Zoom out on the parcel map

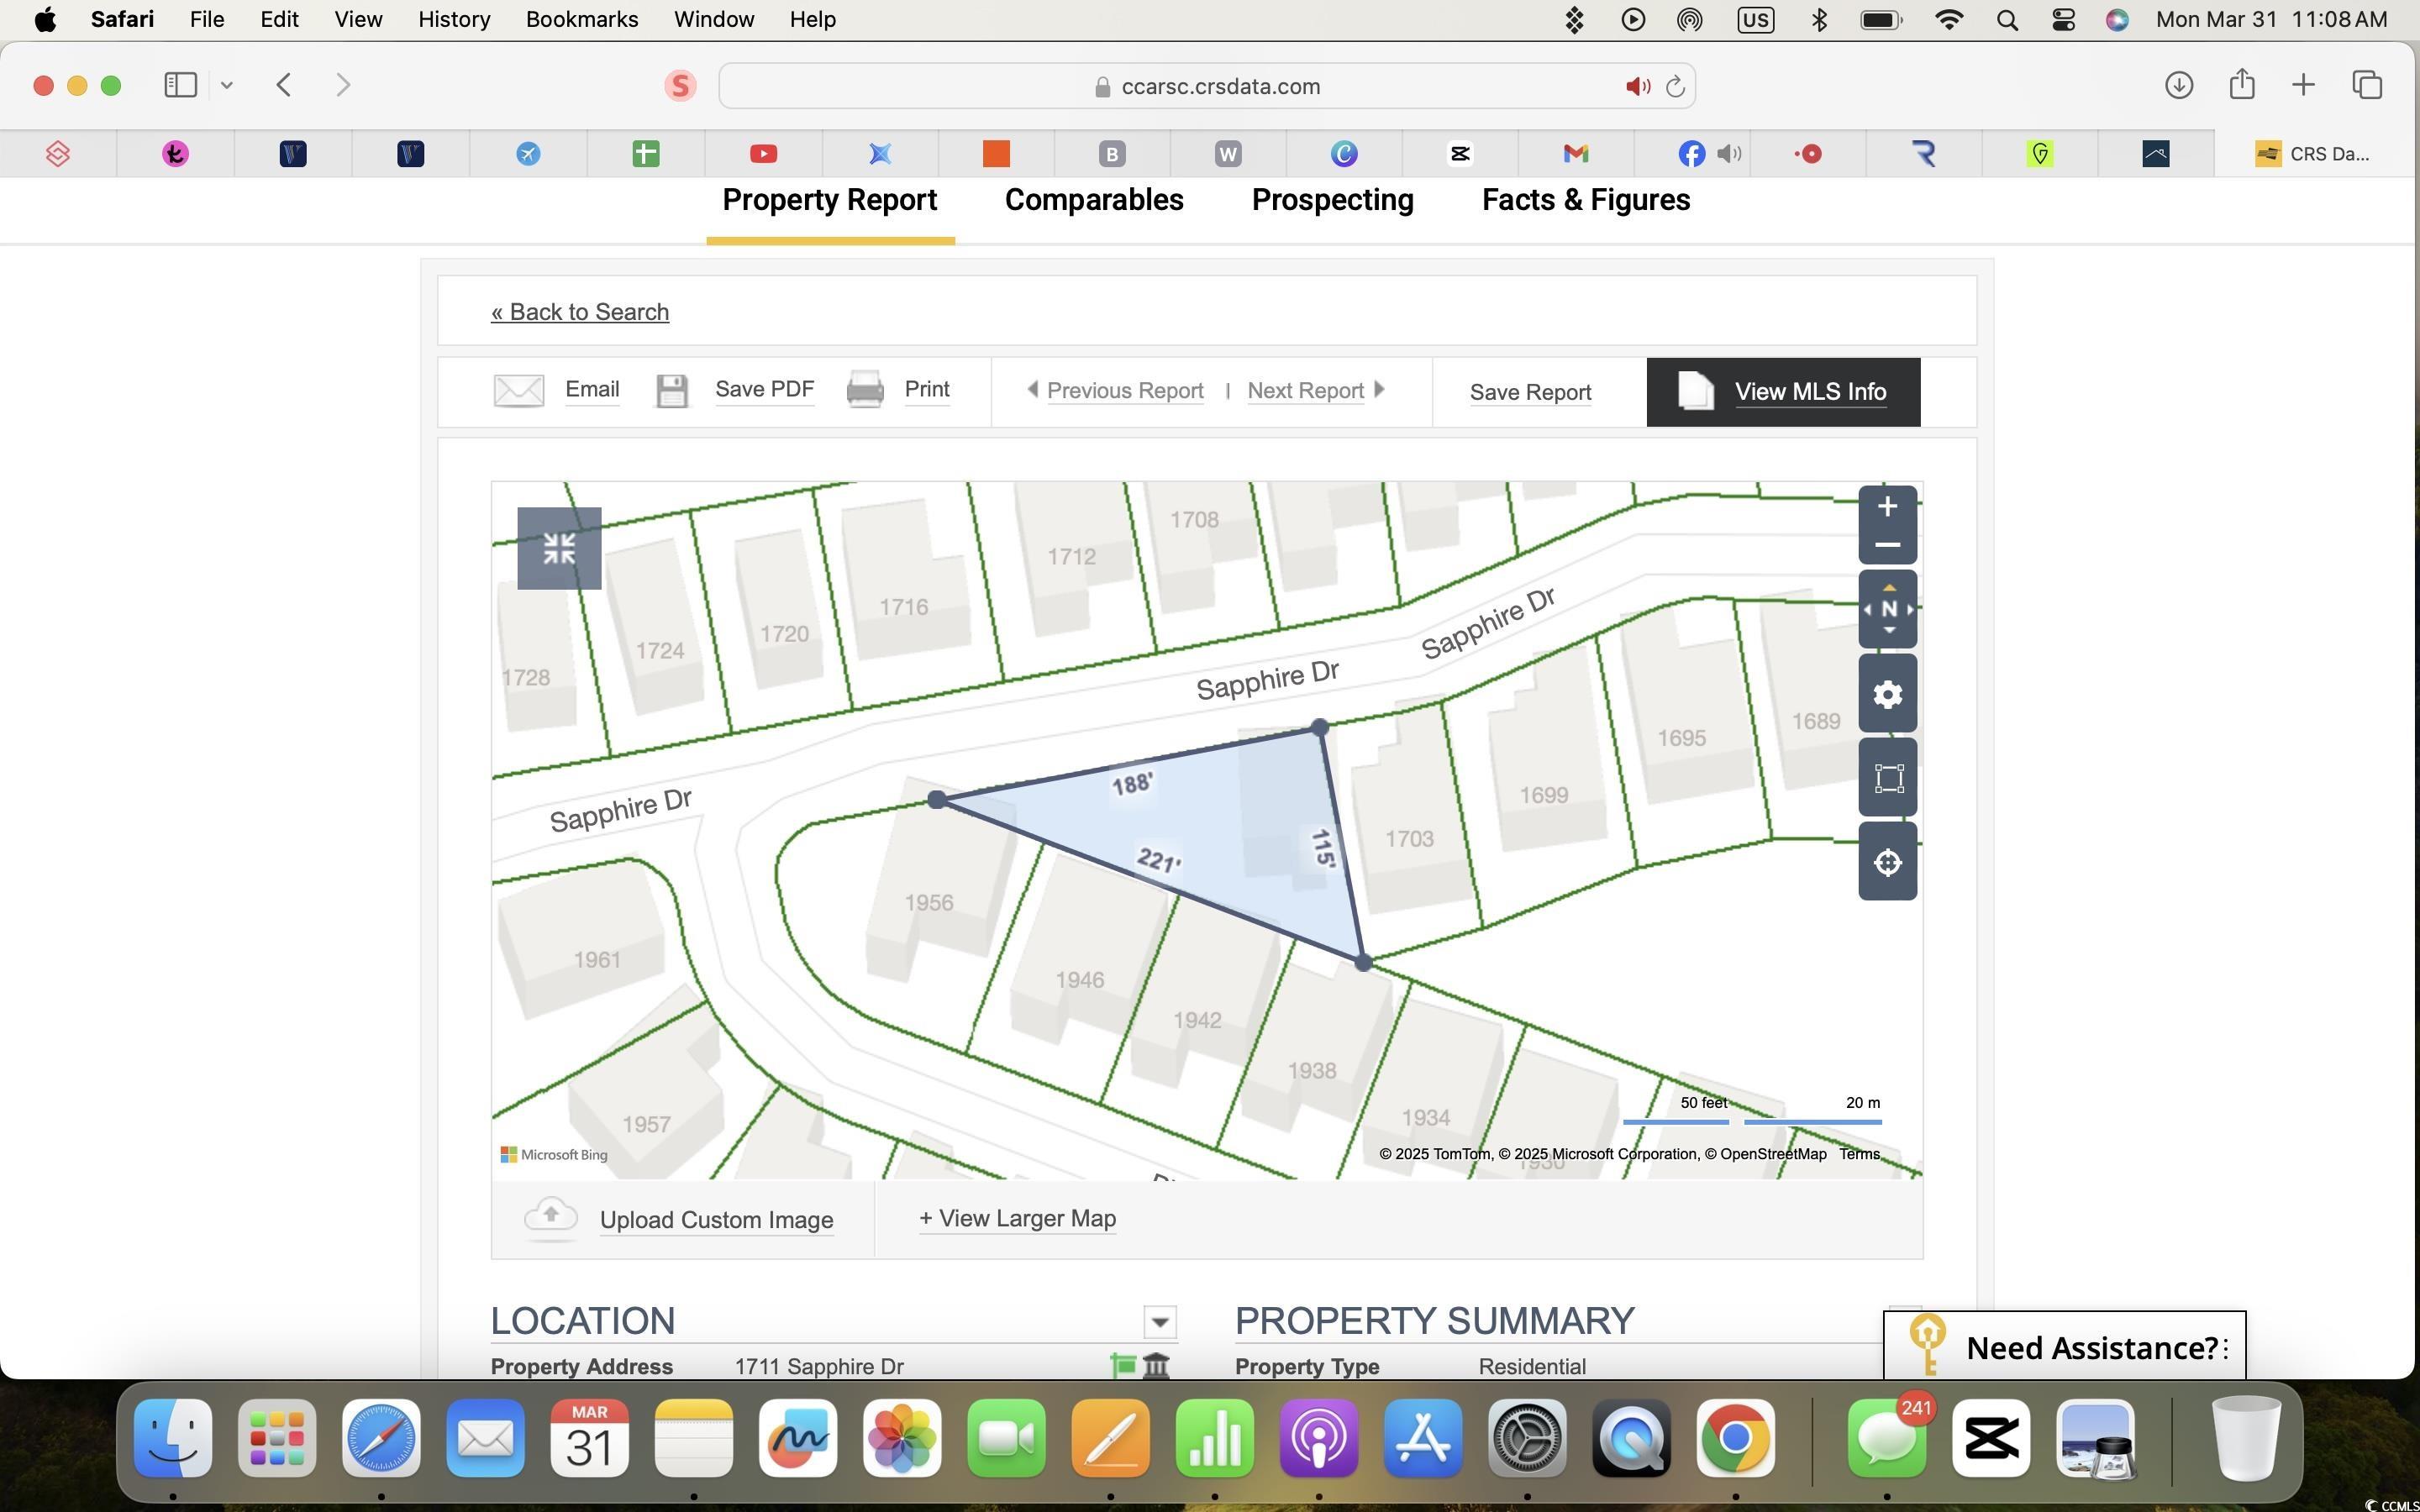(x=1887, y=545)
